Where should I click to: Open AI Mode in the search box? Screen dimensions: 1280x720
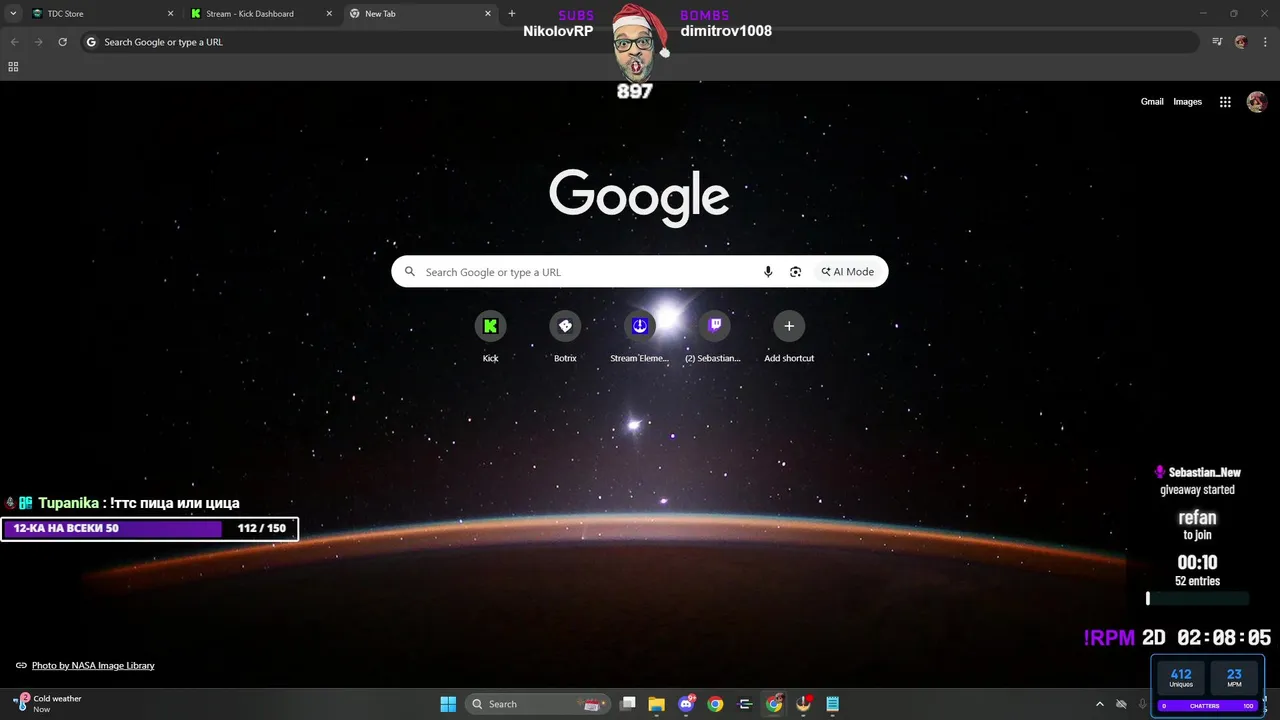click(x=848, y=272)
